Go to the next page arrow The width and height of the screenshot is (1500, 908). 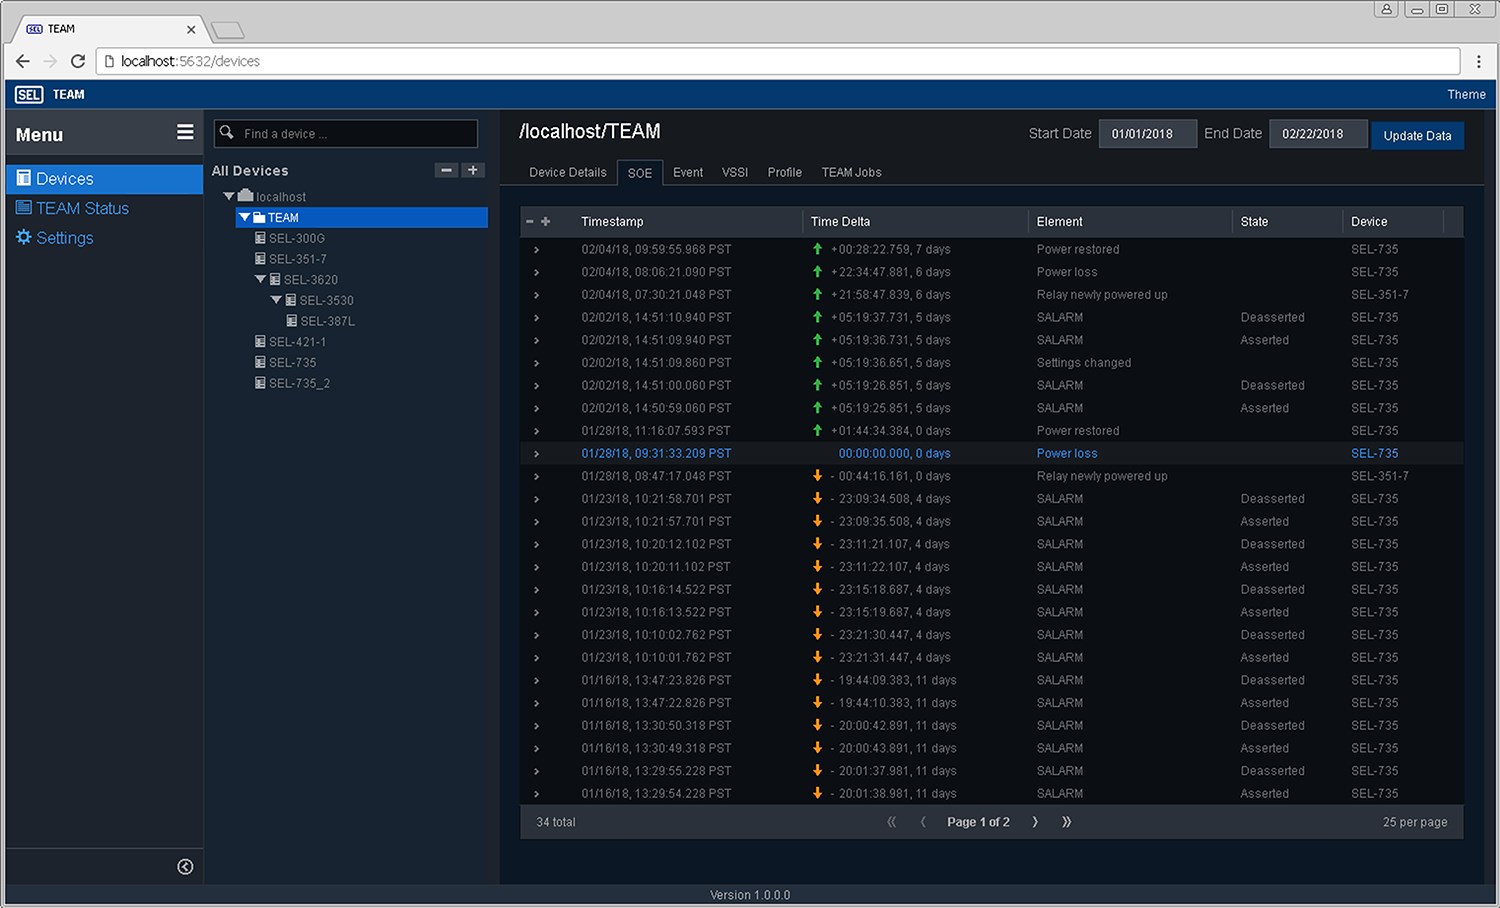pyautogui.click(x=1035, y=822)
